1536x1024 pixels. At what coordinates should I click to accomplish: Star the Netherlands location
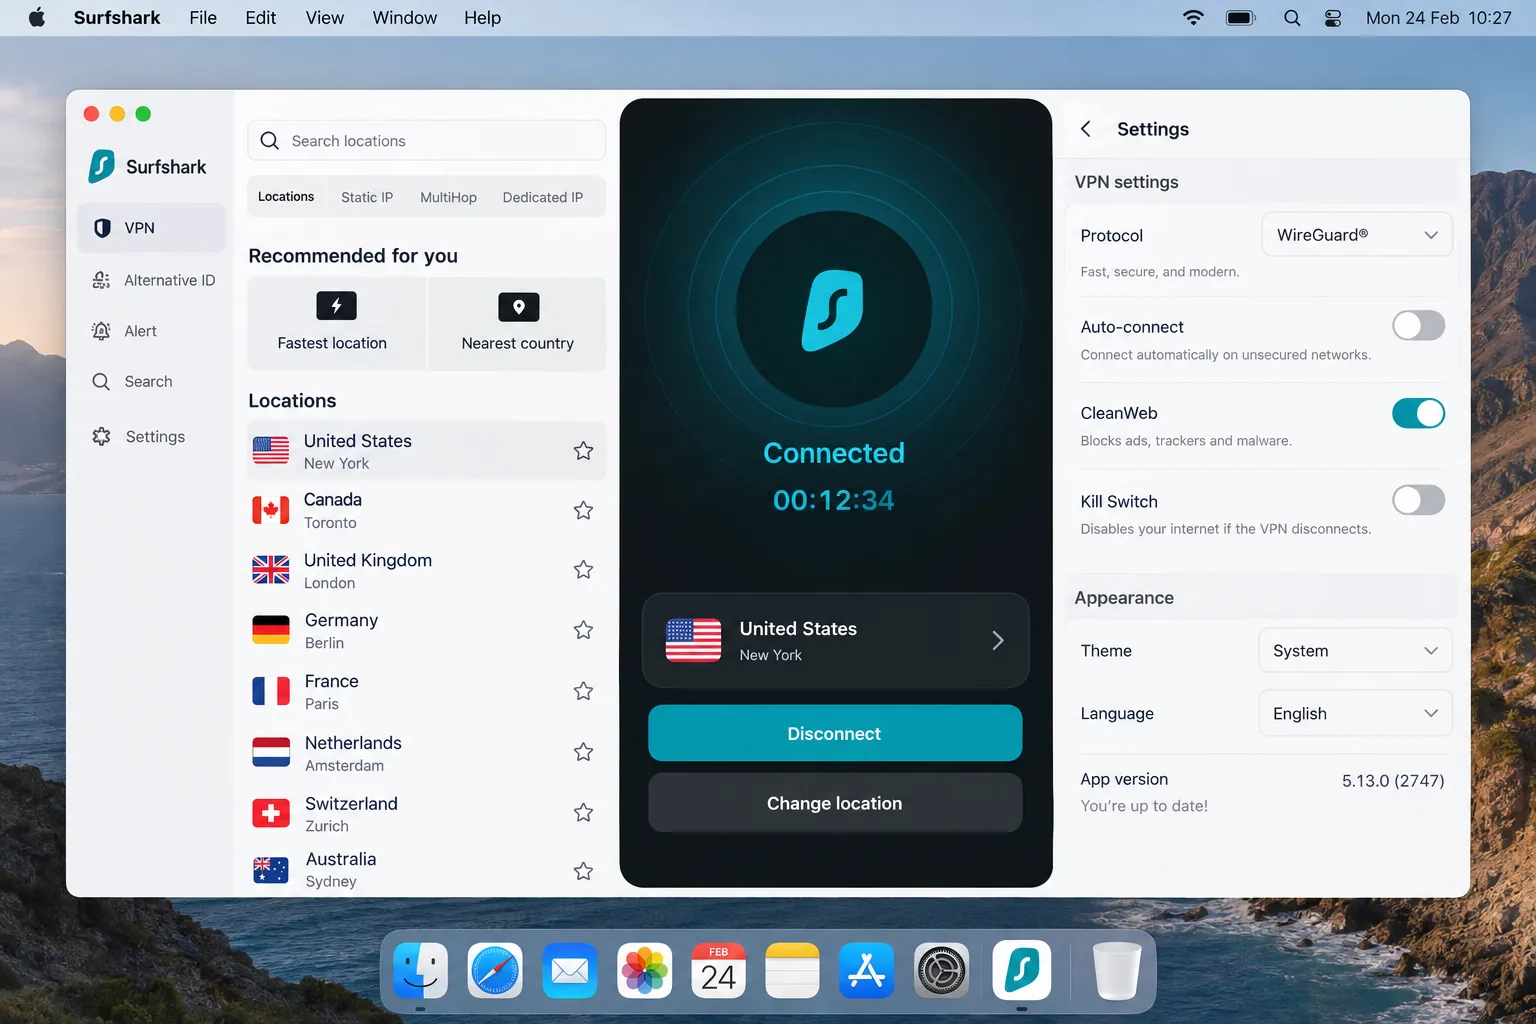click(x=584, y=752)
